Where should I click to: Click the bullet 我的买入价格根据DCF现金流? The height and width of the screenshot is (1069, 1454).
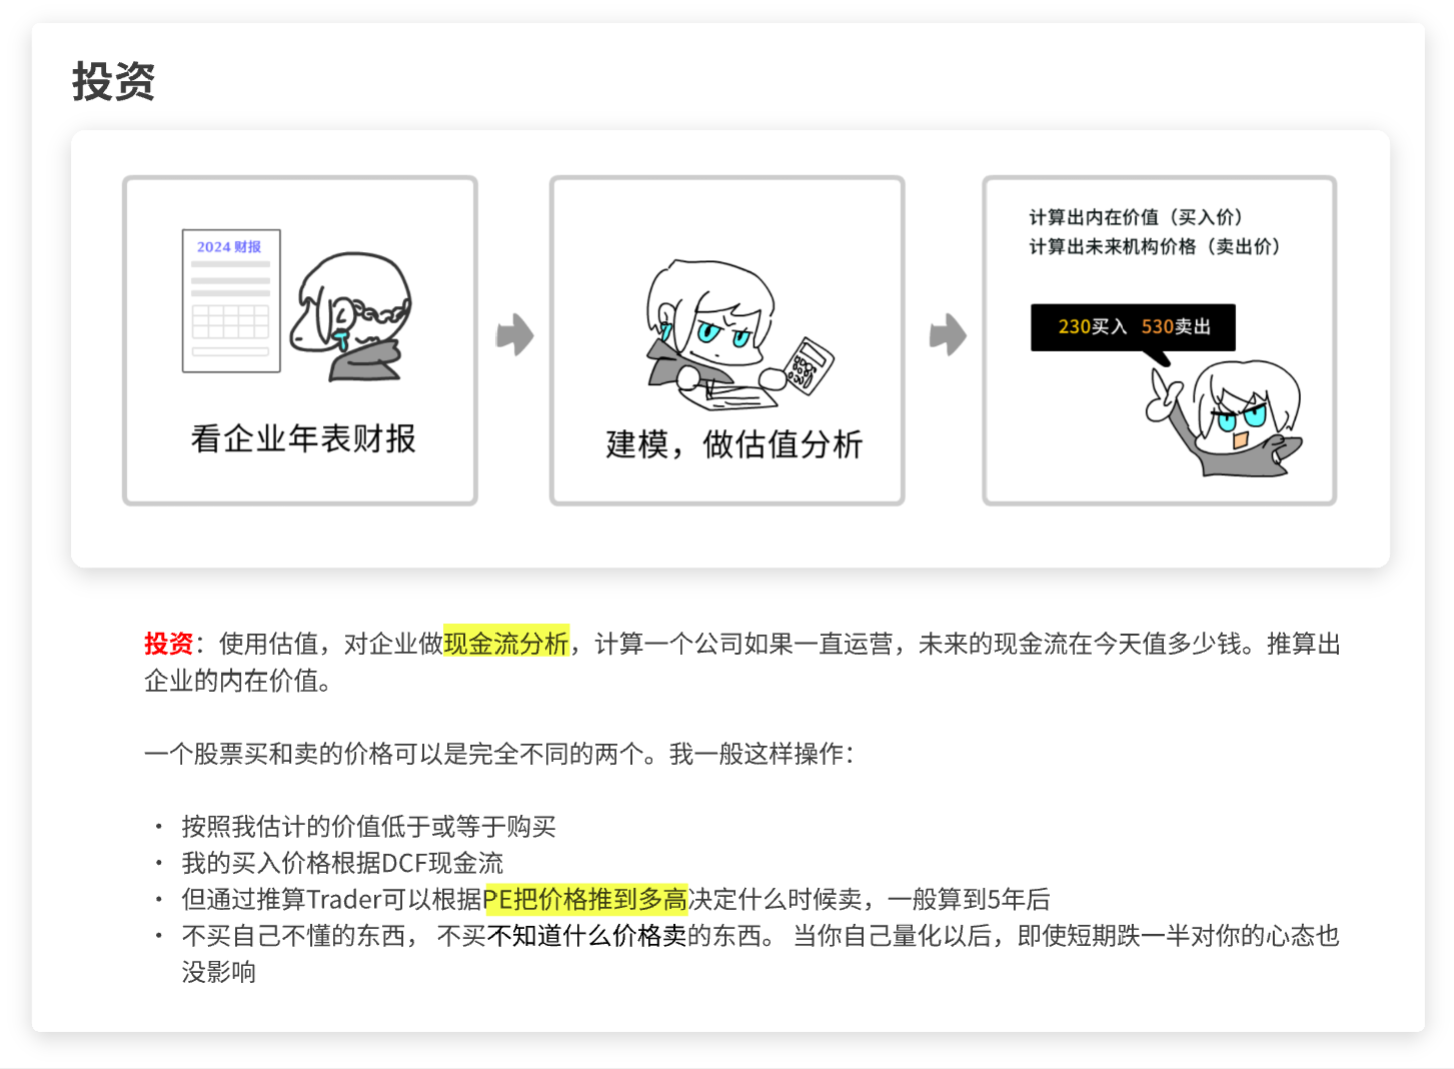coord(342,862)
